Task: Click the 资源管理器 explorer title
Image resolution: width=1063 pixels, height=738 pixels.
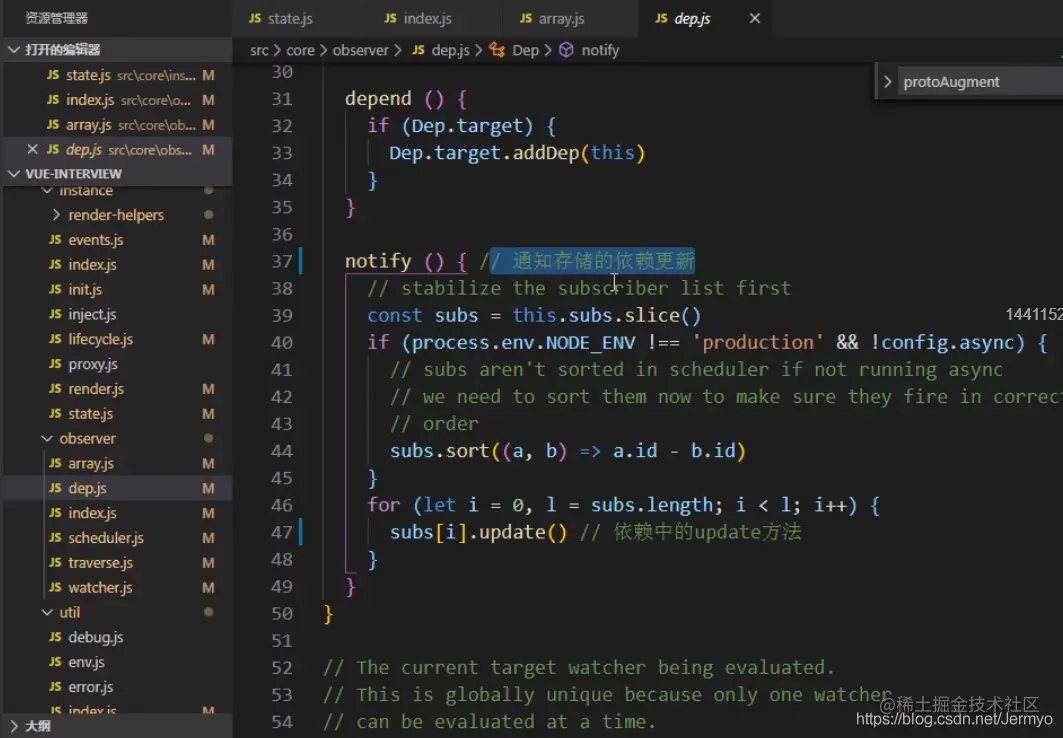Action: [57, 18]
